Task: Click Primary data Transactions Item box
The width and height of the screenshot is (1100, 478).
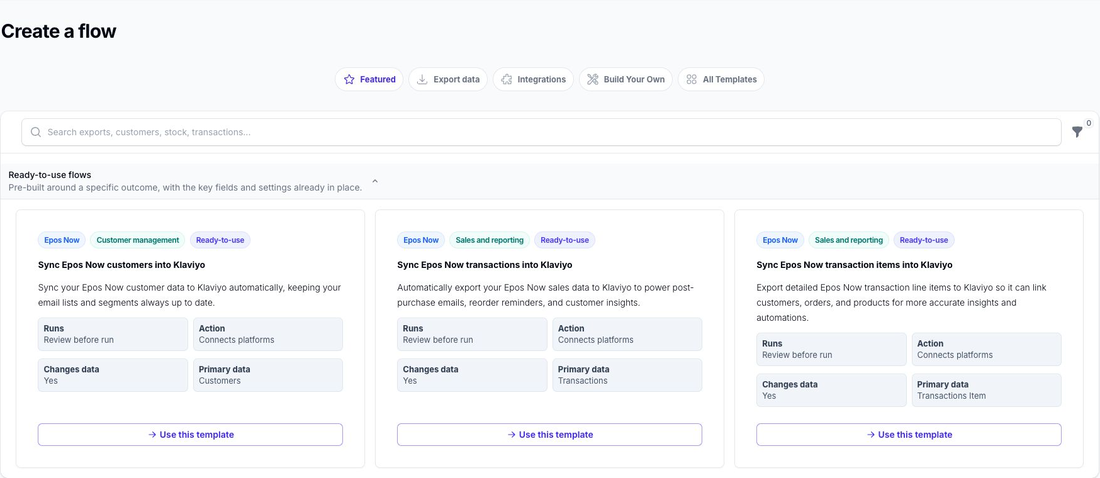Action: pos(986,390)
